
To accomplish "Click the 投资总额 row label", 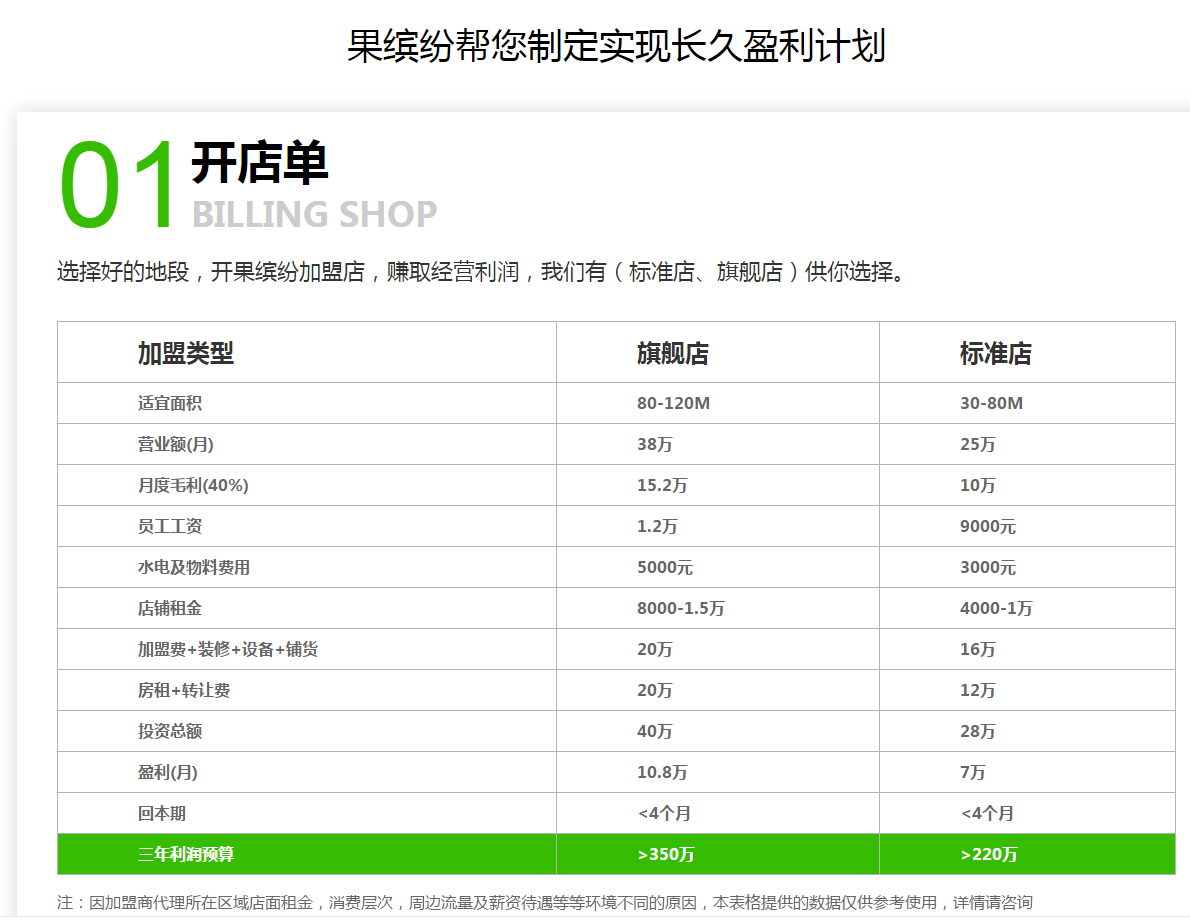I will 170,731.
